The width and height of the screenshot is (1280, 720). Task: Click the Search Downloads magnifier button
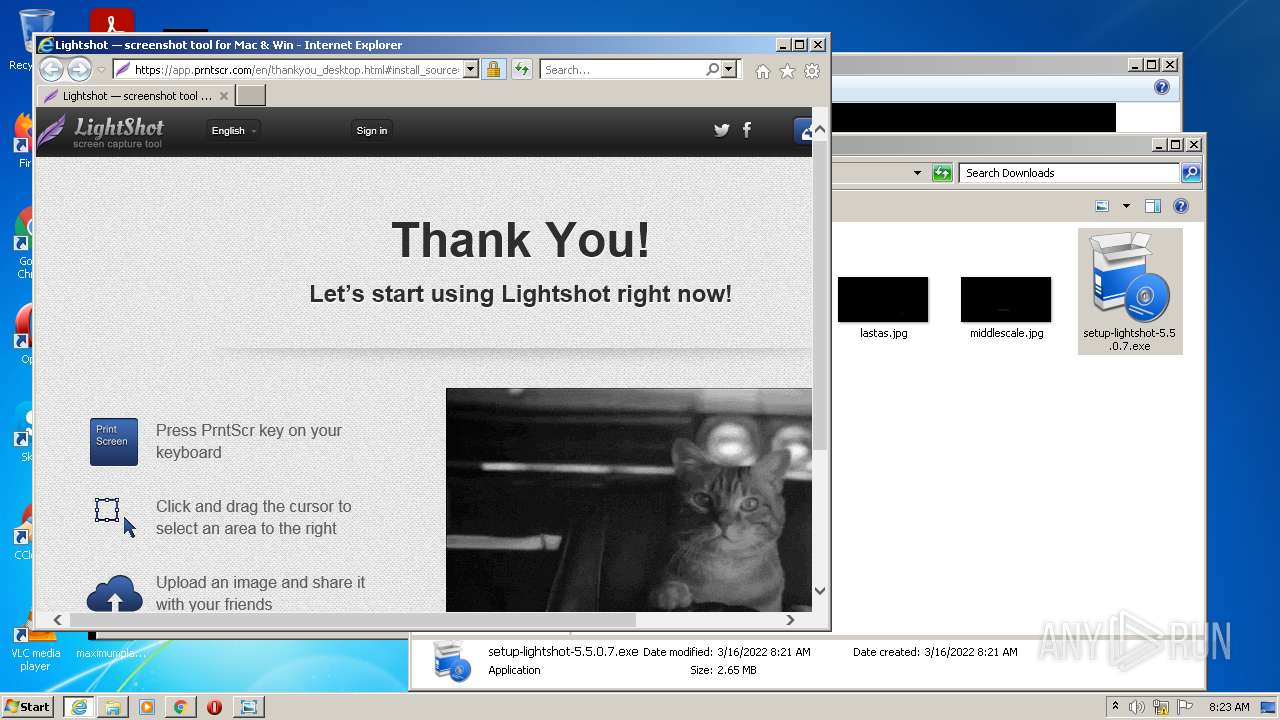pos(1191,173)
